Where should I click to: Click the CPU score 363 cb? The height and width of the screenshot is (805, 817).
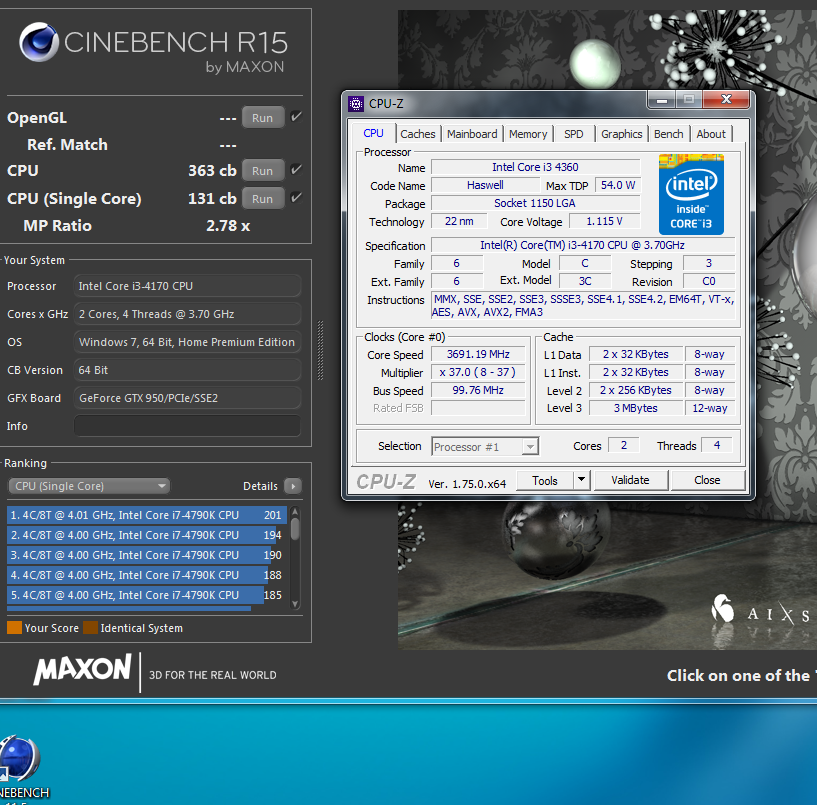click(212, 170)
